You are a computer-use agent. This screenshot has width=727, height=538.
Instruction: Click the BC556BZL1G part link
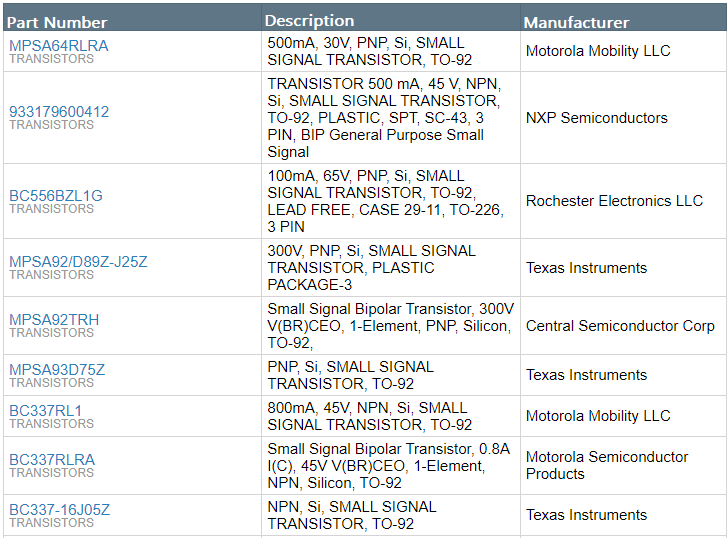coord(56,195)
